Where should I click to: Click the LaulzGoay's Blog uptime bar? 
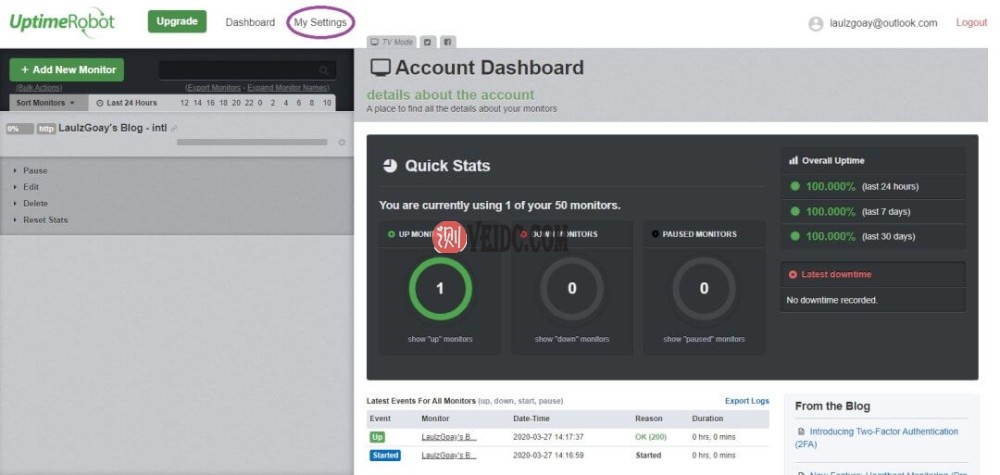(252, 142)
